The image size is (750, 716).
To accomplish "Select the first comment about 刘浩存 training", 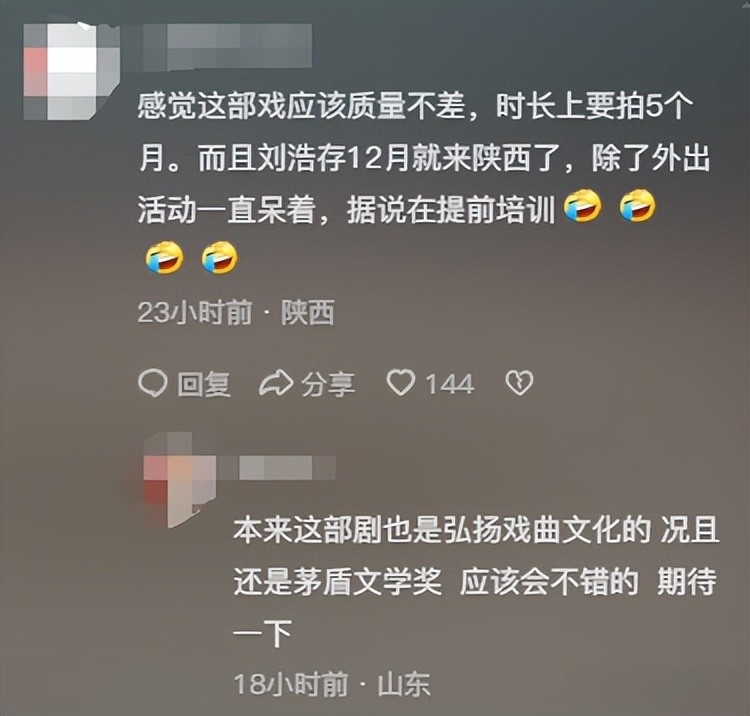I will [x=424, y=184].
